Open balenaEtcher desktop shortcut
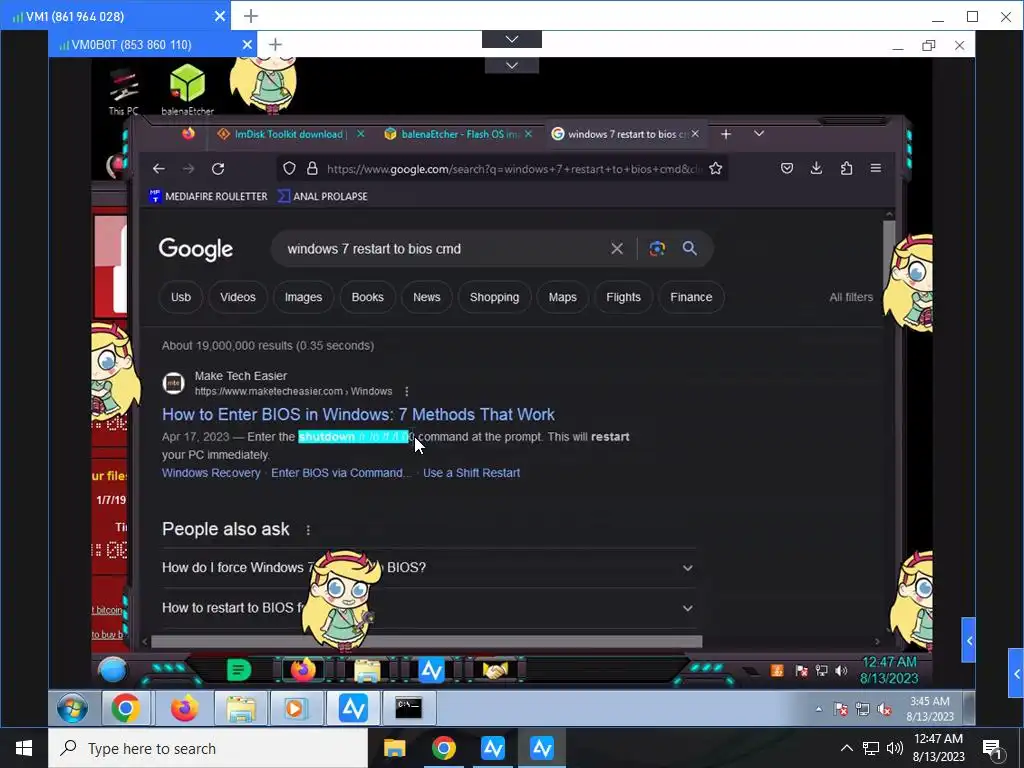1024x768 pixels. click(x=187, y=89)
